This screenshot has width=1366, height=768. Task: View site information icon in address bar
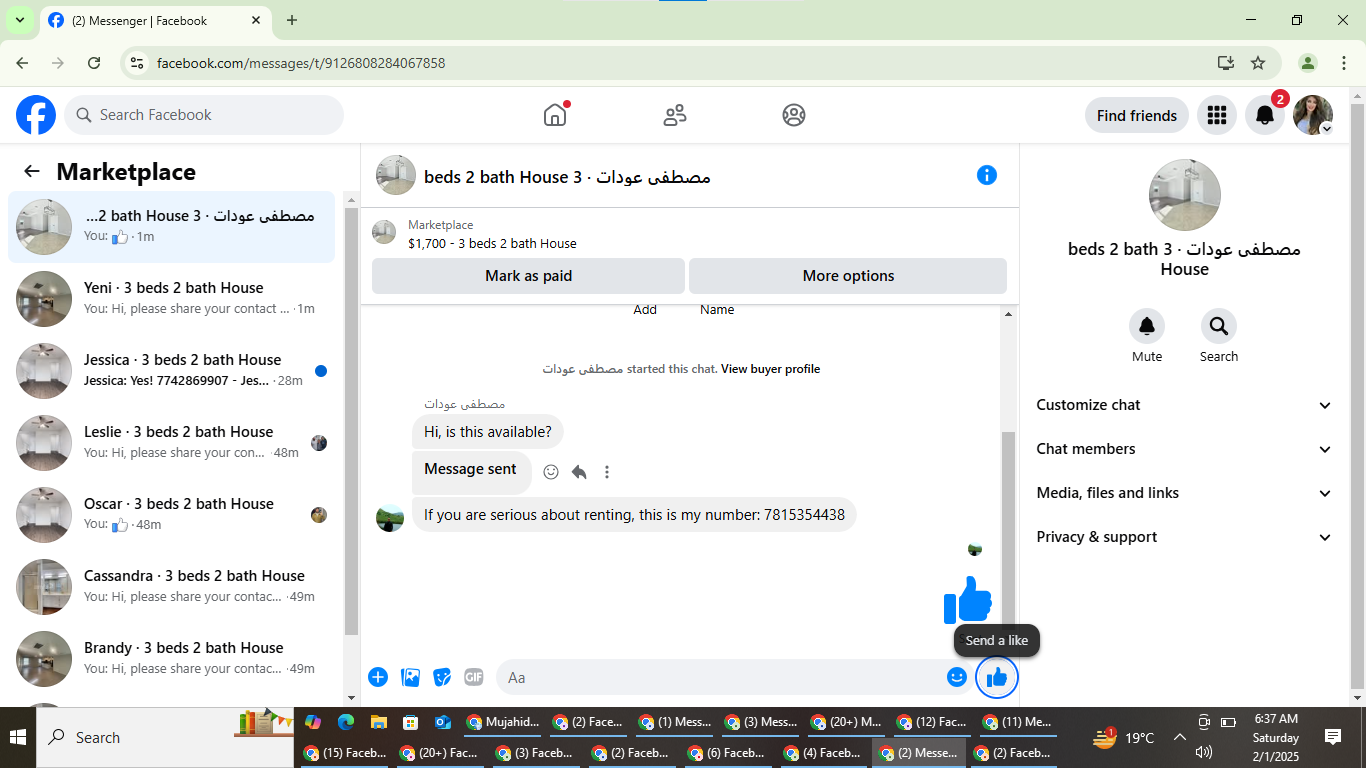click(138, 63)
